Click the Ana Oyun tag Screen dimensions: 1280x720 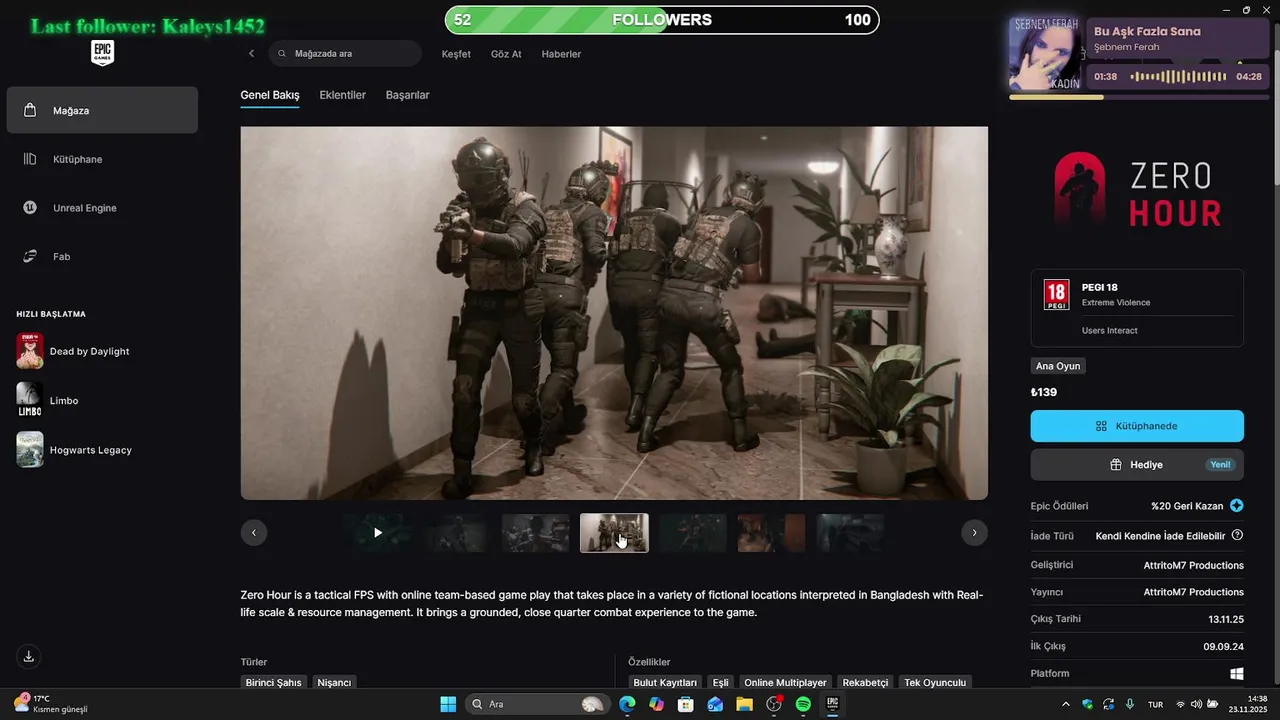(x=1058, y=366)
